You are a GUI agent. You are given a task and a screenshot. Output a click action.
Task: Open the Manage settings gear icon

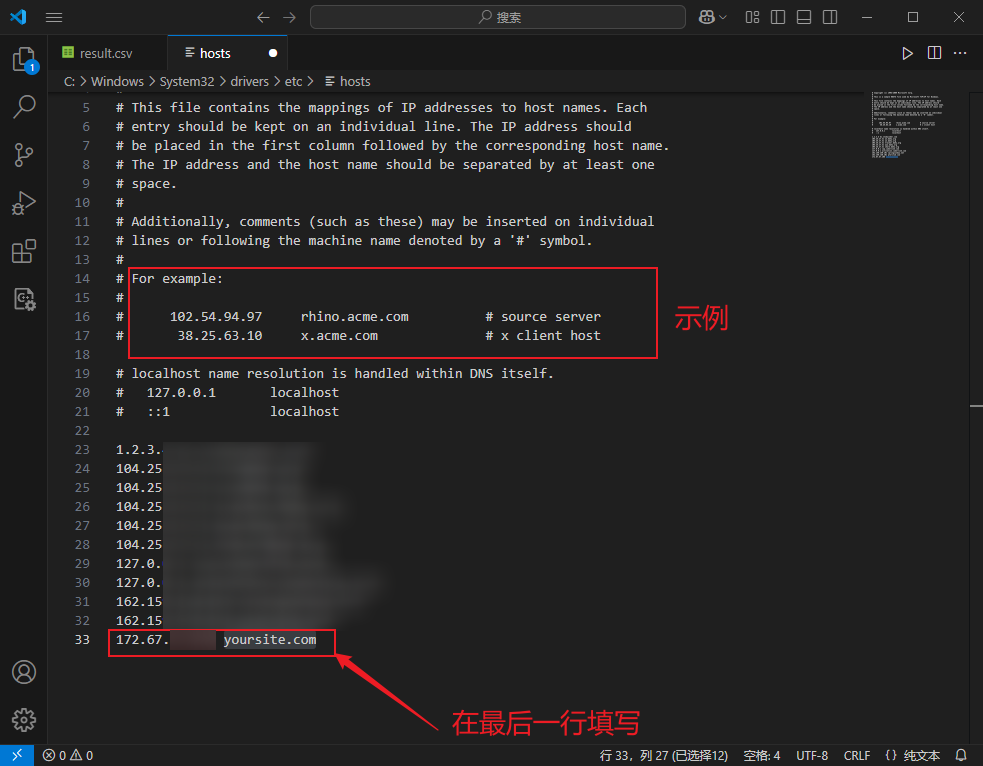click(x=24, y=719)
